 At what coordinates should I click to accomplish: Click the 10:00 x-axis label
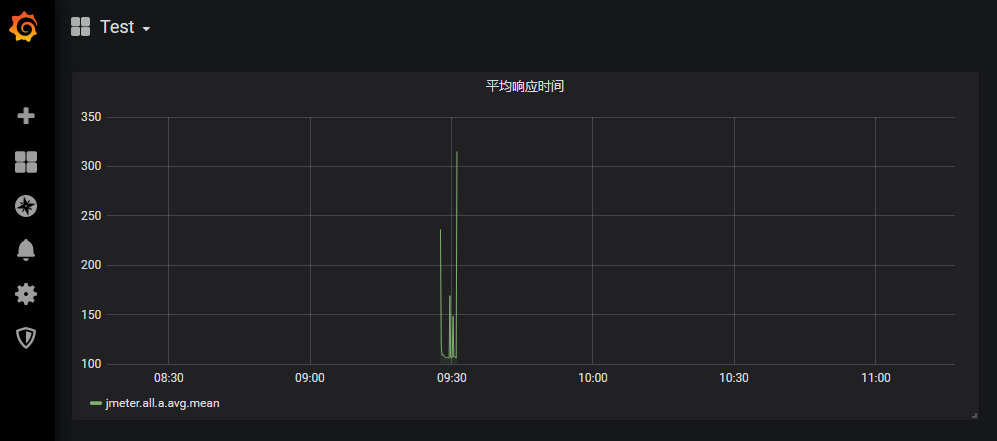pos(593,378)
